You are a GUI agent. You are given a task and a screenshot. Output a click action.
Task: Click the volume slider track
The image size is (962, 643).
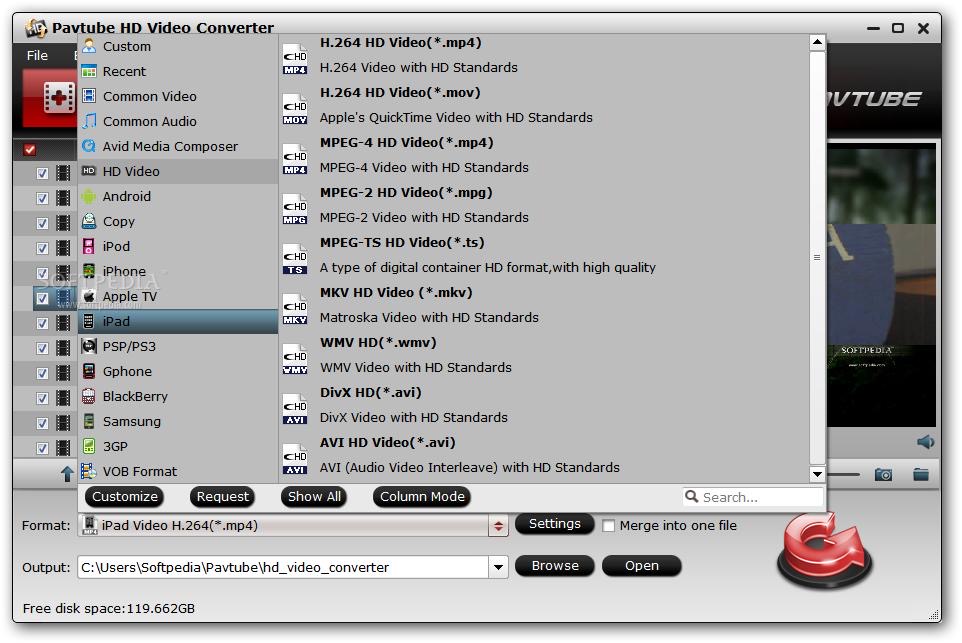844,474
